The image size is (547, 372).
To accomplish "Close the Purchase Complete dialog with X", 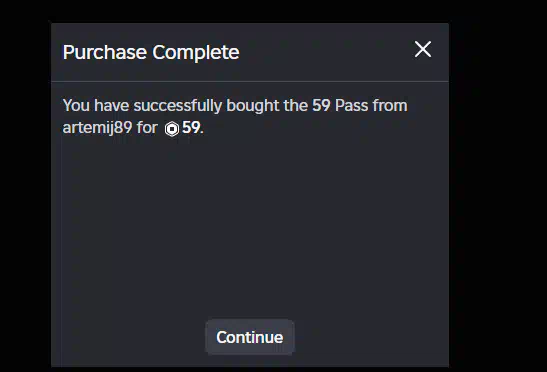I will coord(423,49).
